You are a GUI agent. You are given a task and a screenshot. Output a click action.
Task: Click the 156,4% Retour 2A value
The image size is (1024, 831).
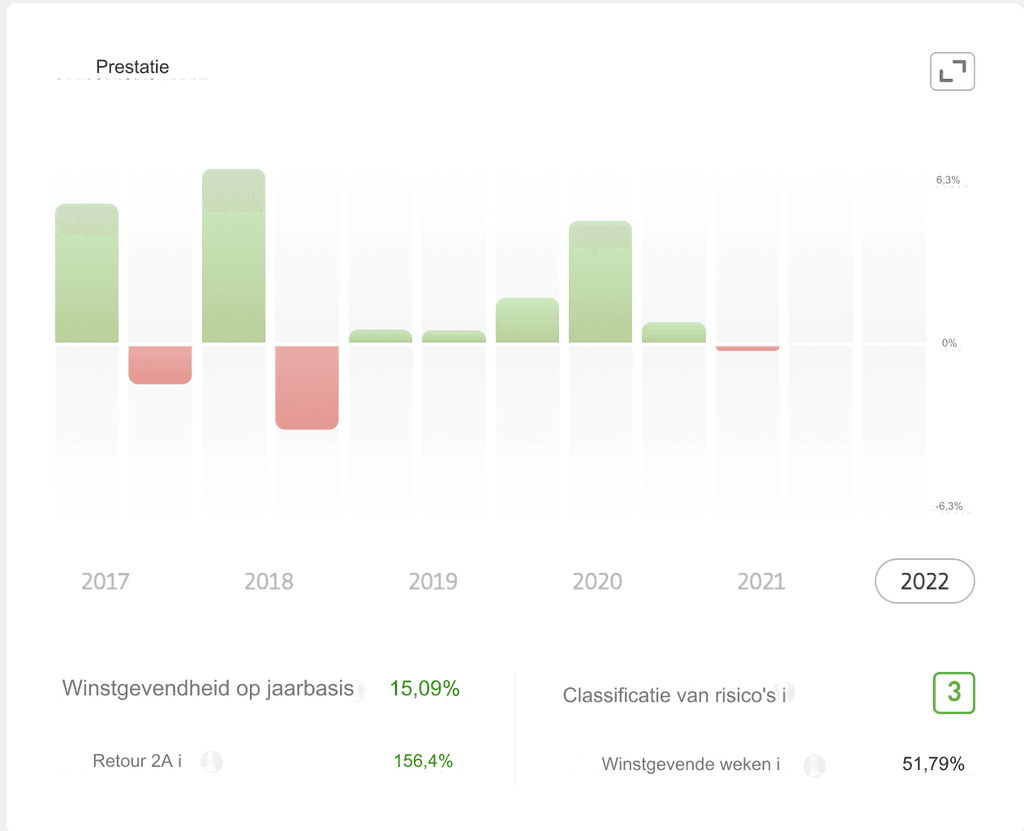(423, 761)
